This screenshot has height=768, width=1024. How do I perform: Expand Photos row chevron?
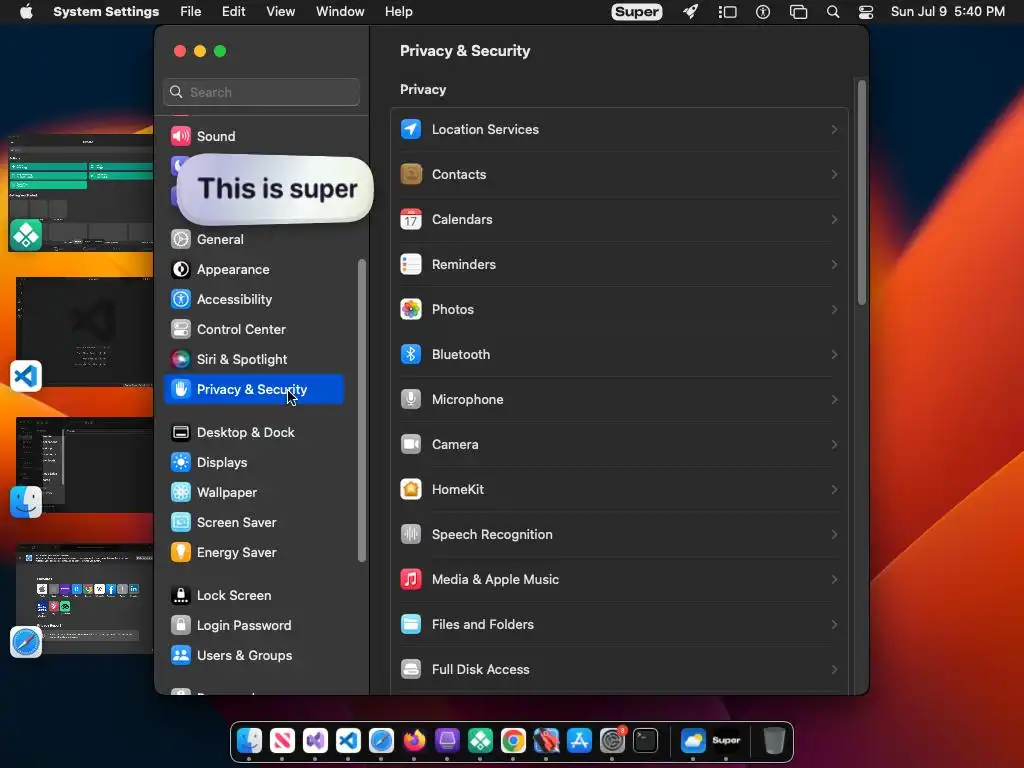(x=834, y=310)
